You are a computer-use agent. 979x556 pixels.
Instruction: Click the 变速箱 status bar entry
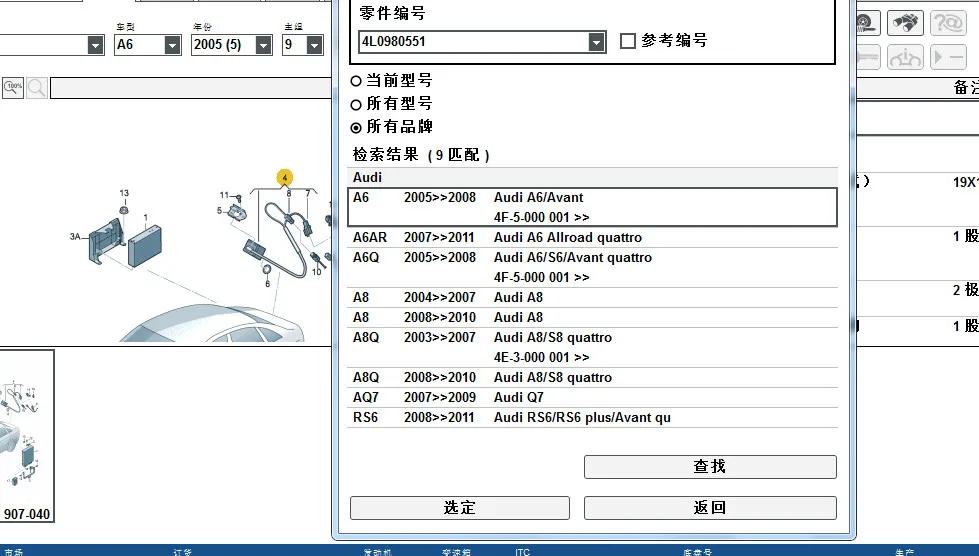pyautogui.click(x=456, y=552)
